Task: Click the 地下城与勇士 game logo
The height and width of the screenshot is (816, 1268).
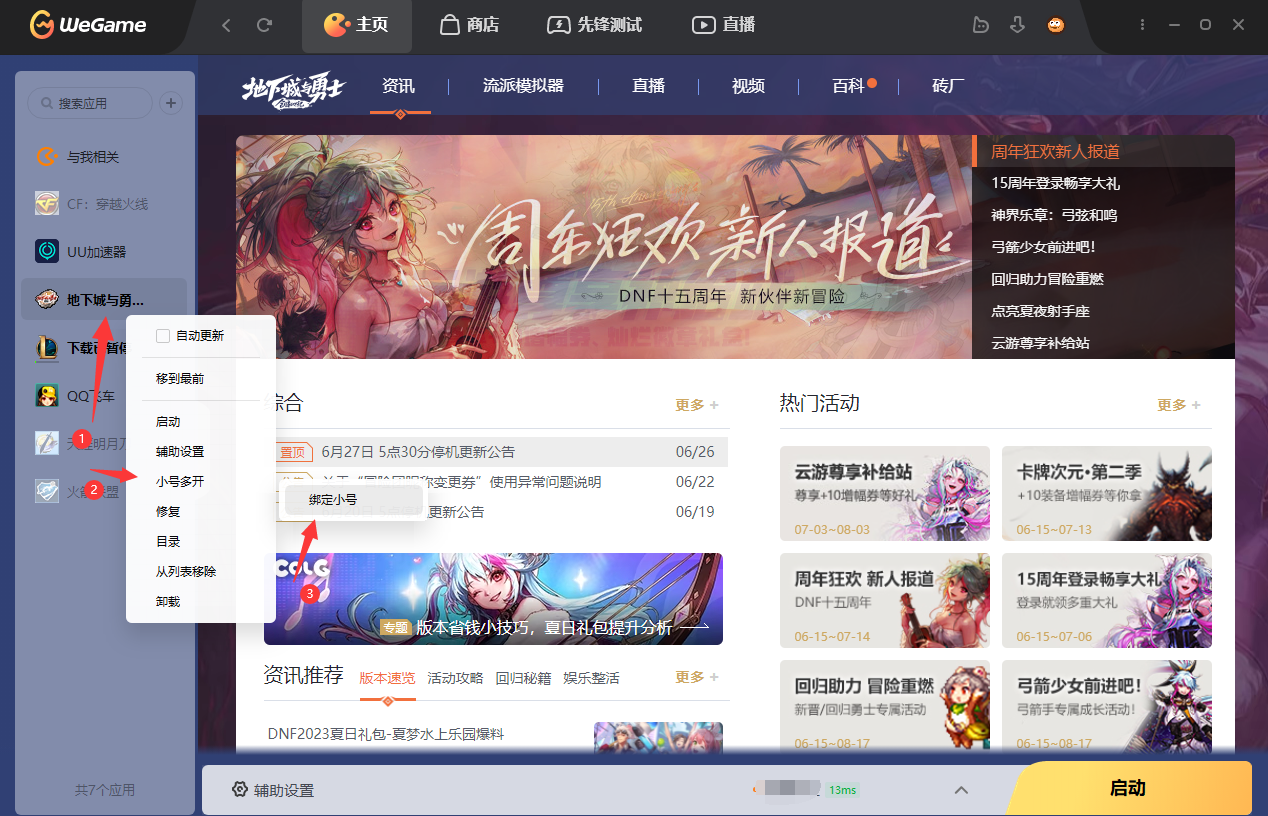Action: (x=292, y=88)
